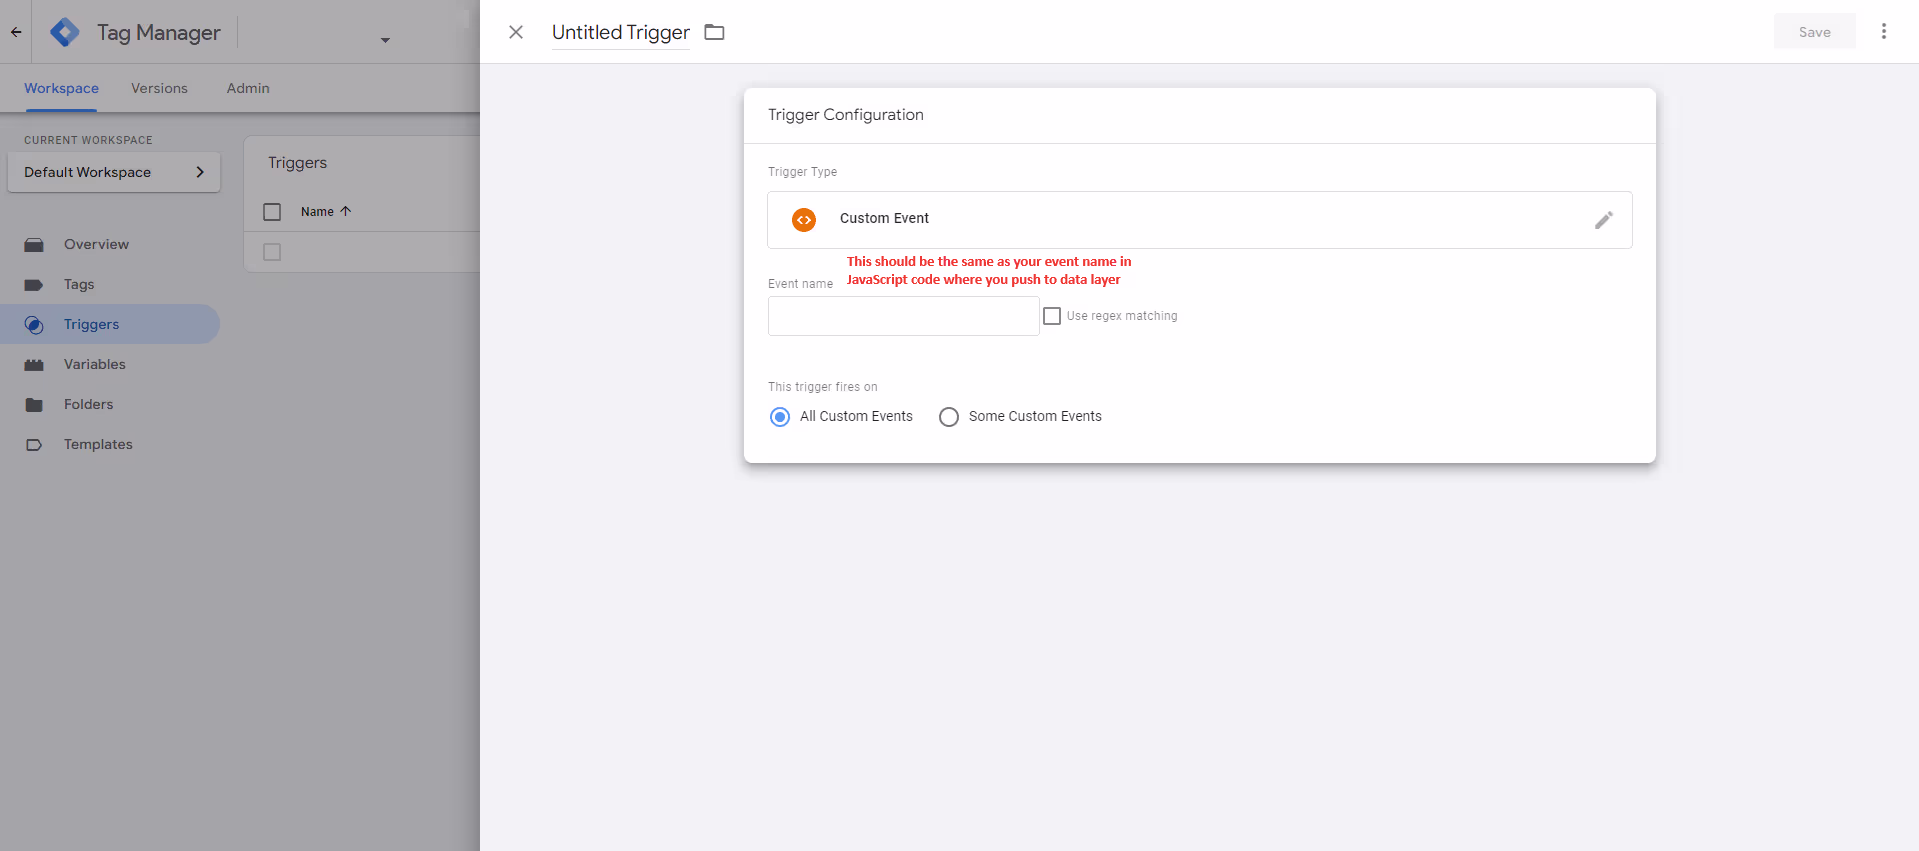Click the Tags label-shaped icon
This screenshot has width=1919, height=851.
(34, 285)
